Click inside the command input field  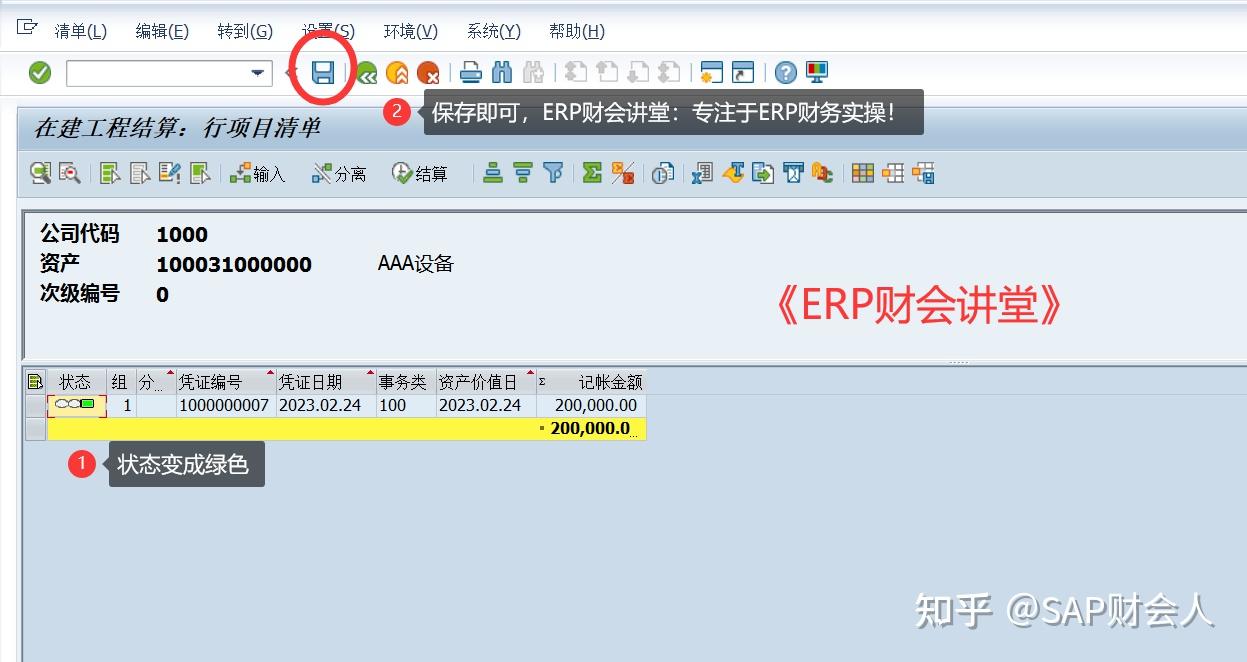click(x=150, y=72)
